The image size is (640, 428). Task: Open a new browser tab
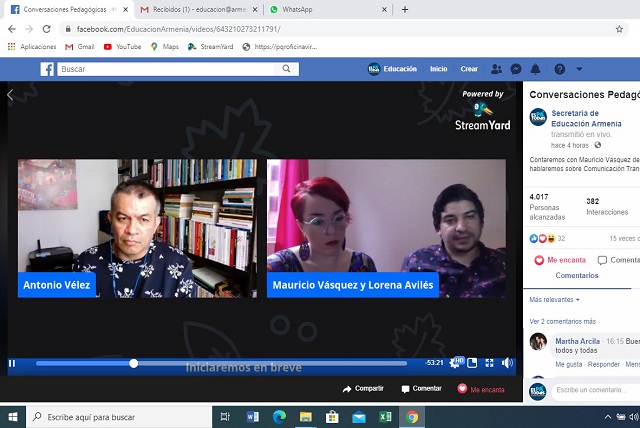pyautogui.click(x=405, y=9)
